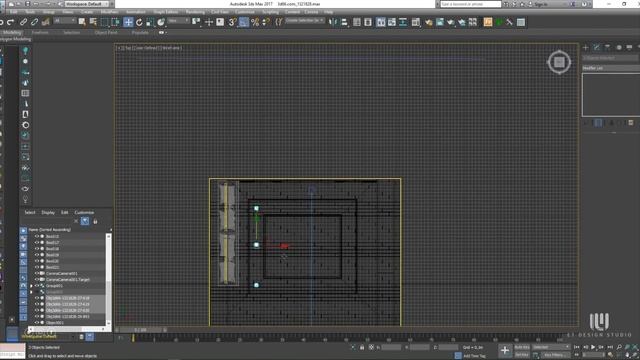Click the trash icon below the Scene Explorer
640x360 pixels.
81,337
